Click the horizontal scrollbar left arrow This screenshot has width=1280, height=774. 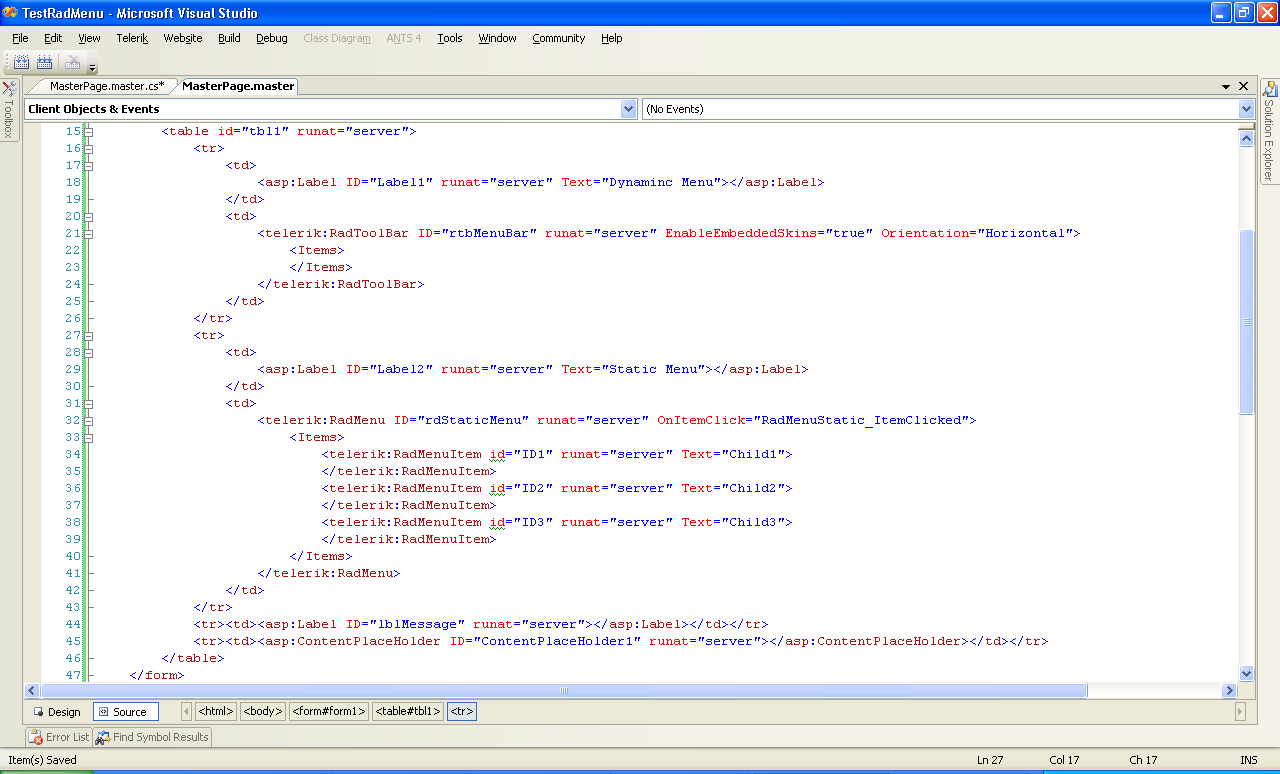point(32,691)
